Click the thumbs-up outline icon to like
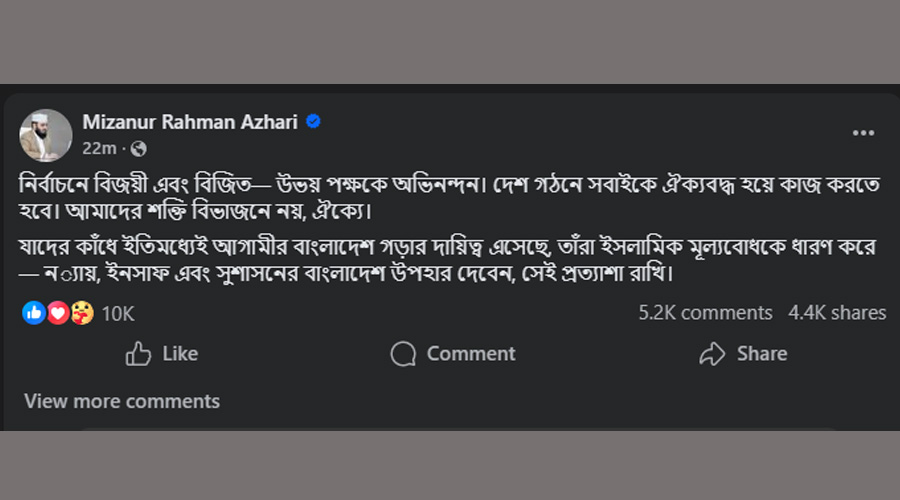900x500 pixels. tap(138, 354)
